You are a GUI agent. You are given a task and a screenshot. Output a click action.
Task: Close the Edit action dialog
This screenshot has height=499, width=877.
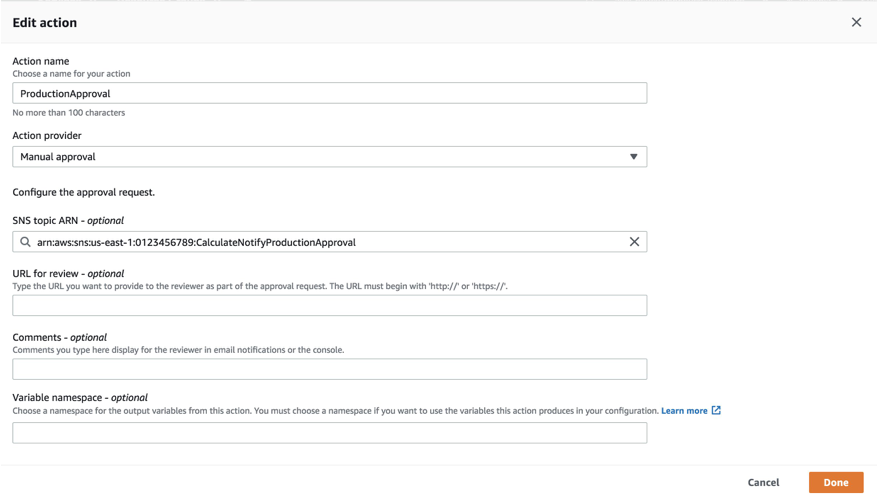tap(856, 22)
